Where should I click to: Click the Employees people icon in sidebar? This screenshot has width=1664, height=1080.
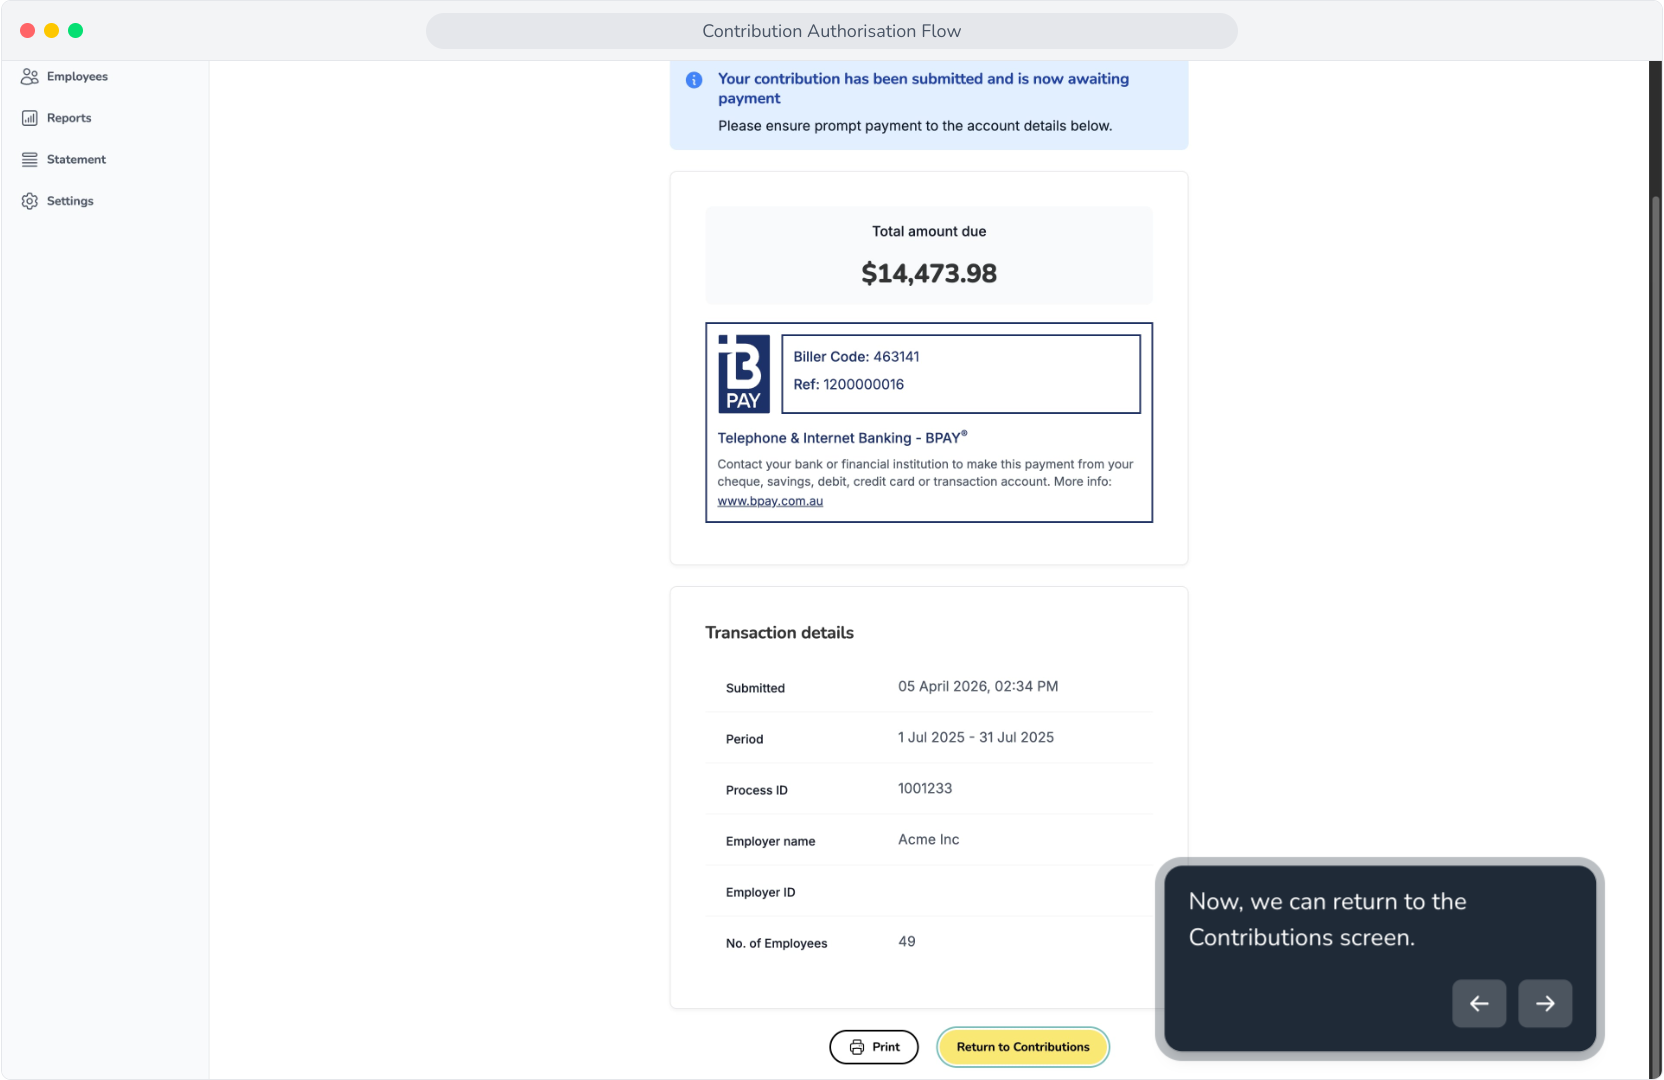pyautogui.click(x=30, y=77)
